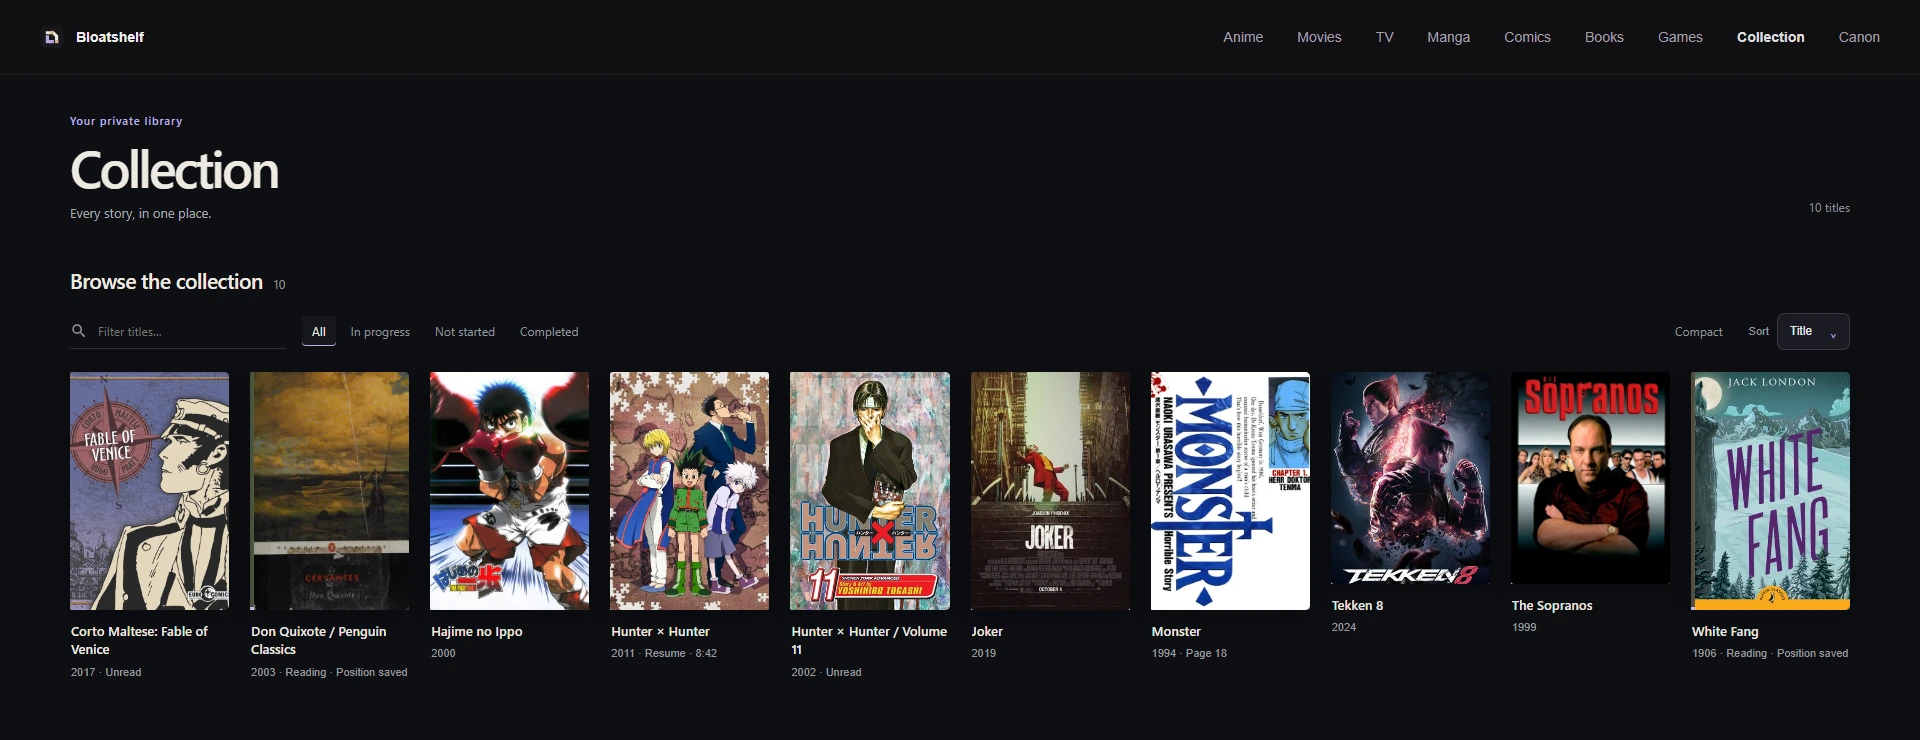Click the "Browse the collection" heading
This screenshot has height=740, width=1920.
[166, 282]
